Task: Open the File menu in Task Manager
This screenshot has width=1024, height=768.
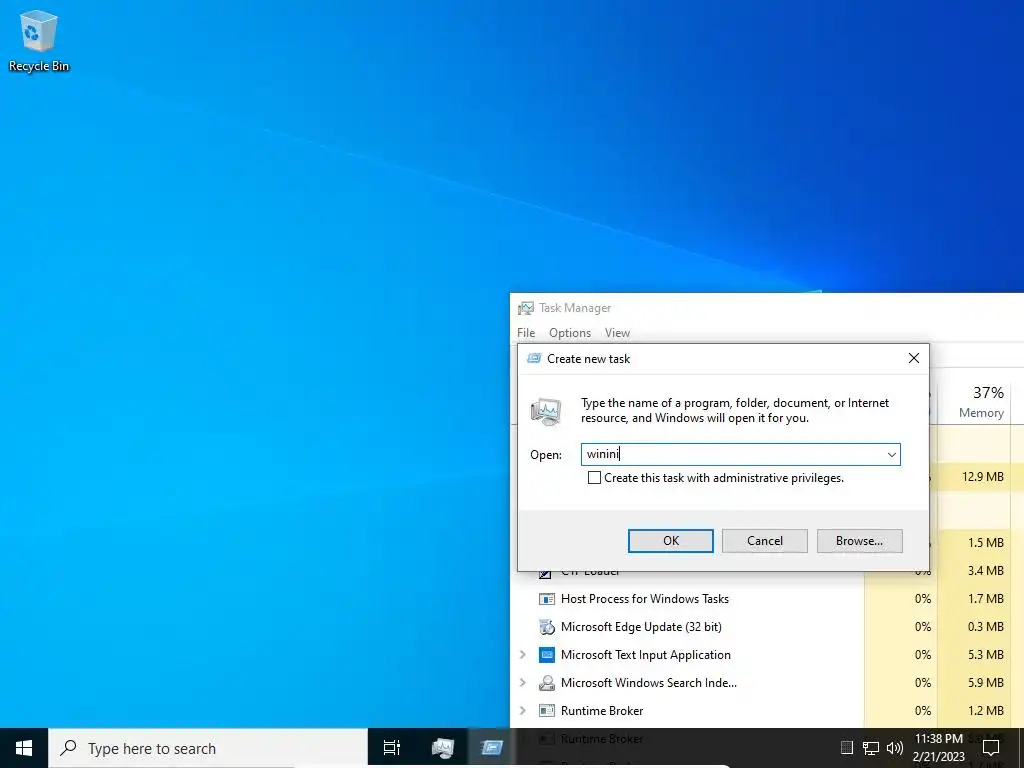Action: [526, 333]
